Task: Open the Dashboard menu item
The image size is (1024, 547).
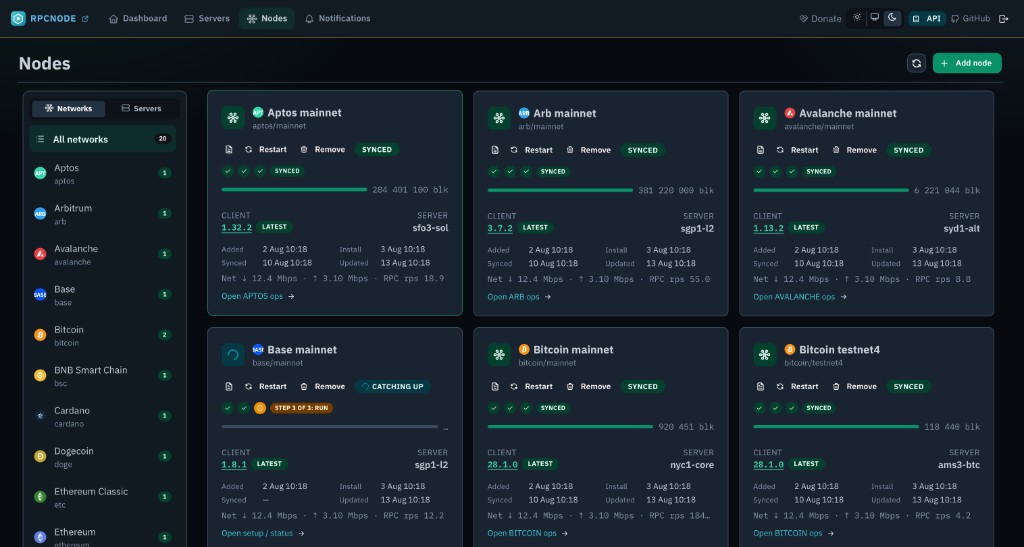Action: [138, 18]
